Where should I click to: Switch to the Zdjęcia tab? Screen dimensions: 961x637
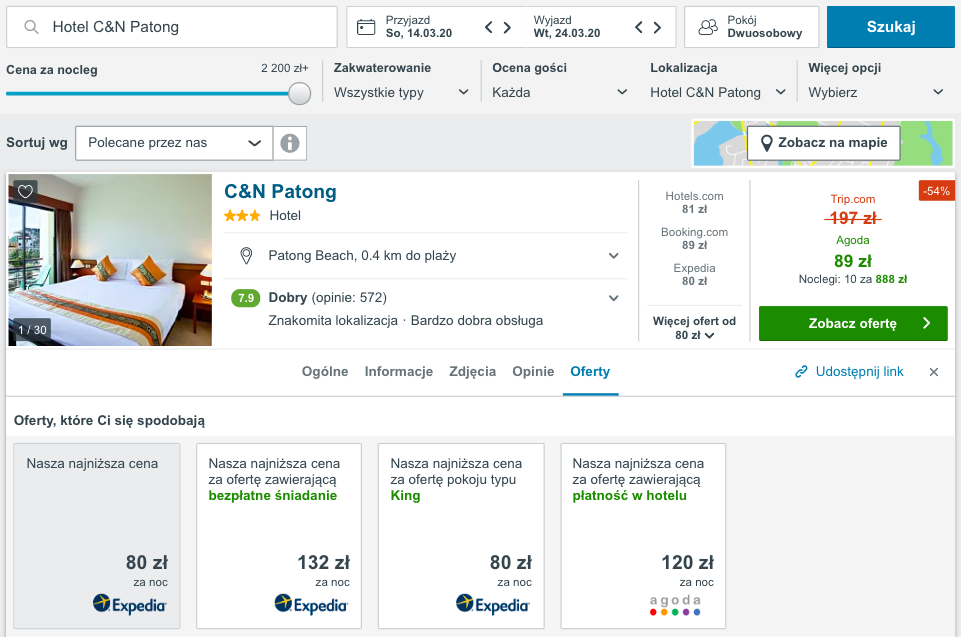pyautogui.click(x=473, y=372)
